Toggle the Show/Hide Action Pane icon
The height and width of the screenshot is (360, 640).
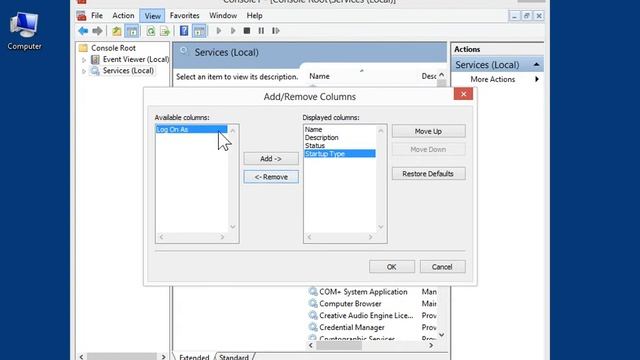[199, 31]
